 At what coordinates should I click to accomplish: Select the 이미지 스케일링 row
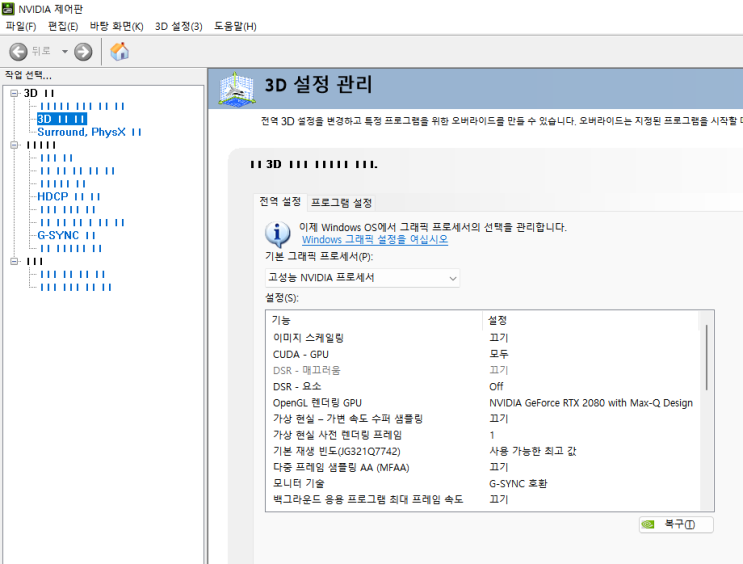click(482, 338)
